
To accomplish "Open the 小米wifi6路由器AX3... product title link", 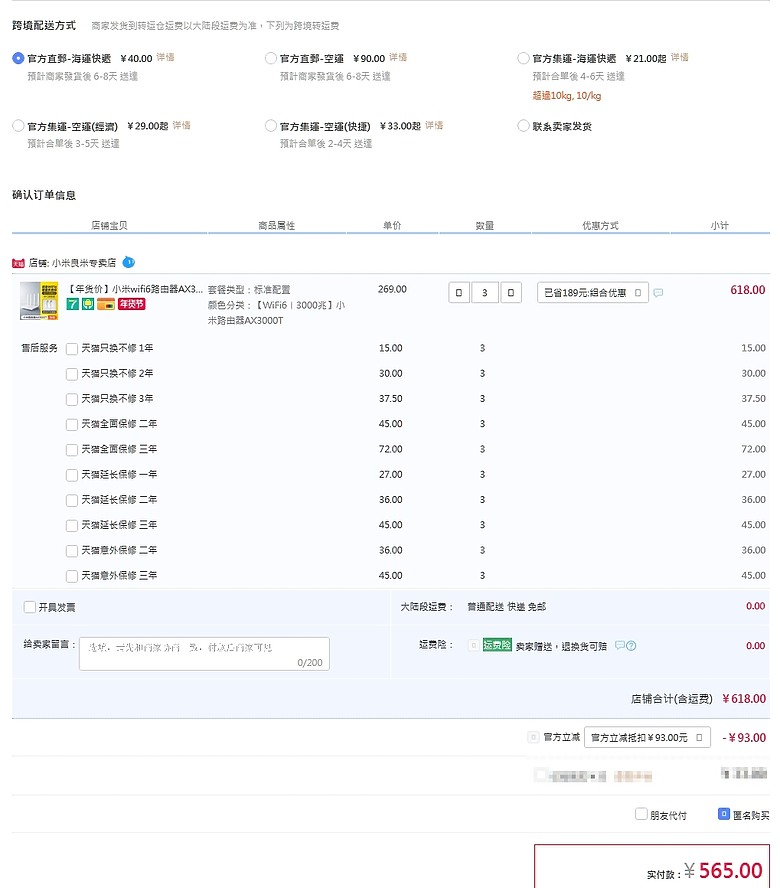I will coord(135,289).
